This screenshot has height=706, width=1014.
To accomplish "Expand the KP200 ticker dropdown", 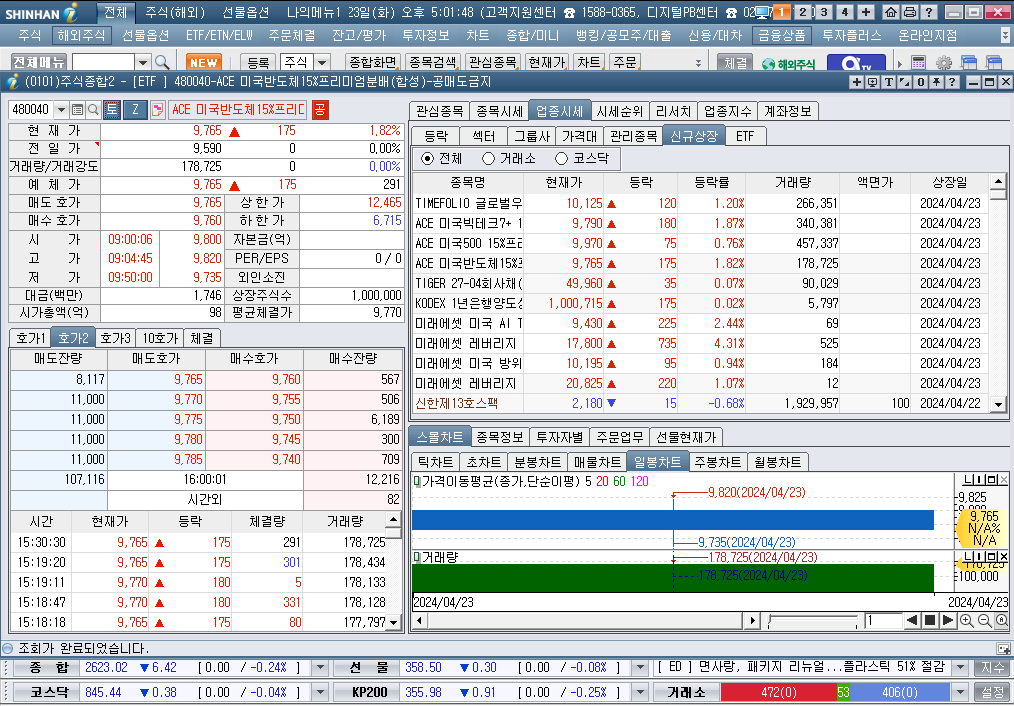I will pyautogui.click(x=640, y=692).
